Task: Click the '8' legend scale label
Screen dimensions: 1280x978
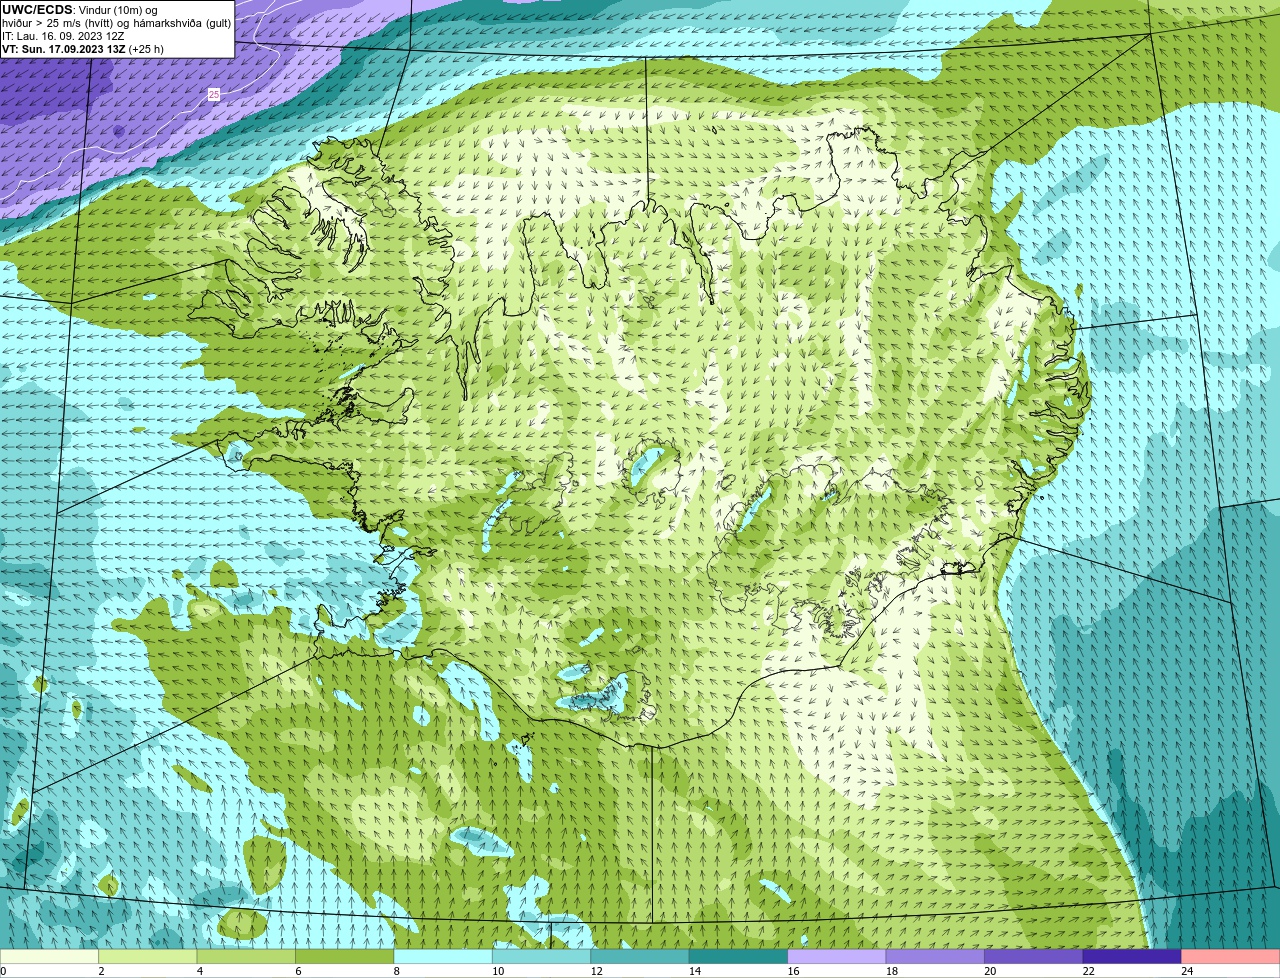Action: (395, 971)
